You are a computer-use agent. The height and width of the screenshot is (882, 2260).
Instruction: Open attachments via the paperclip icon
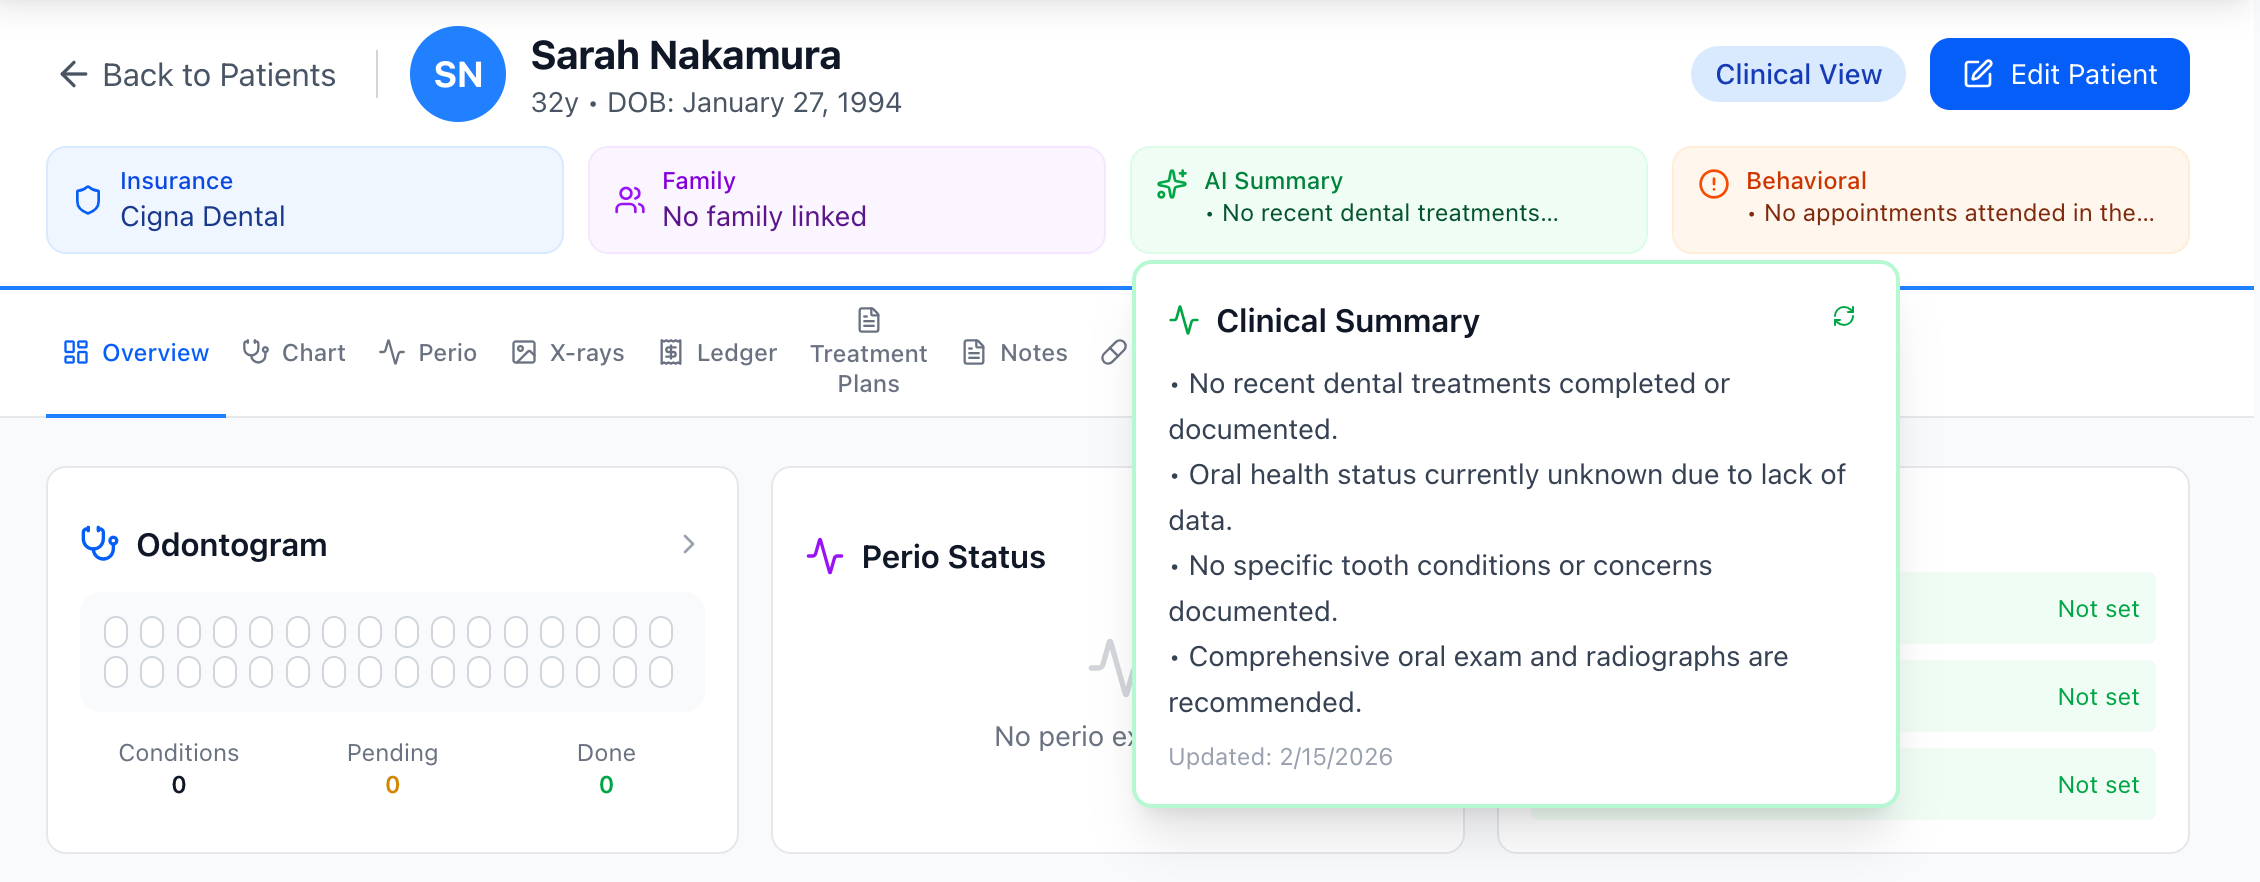coord(1112,352)
